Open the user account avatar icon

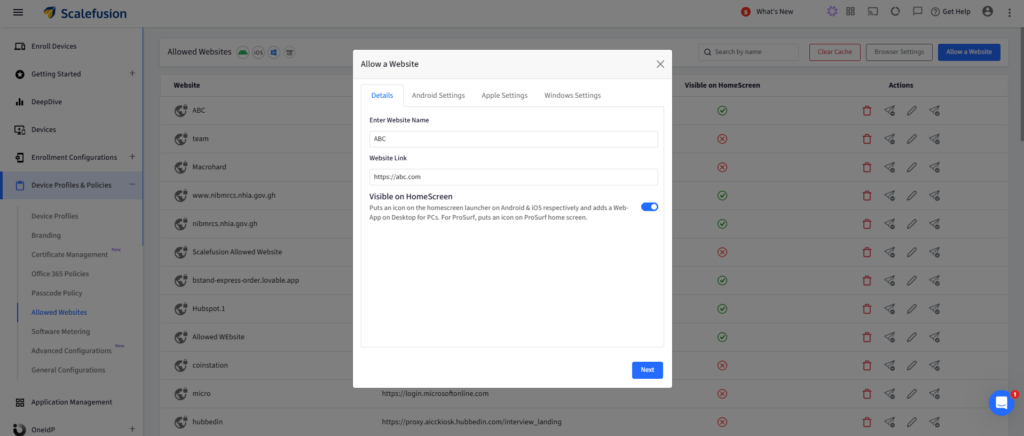[987, 11]
